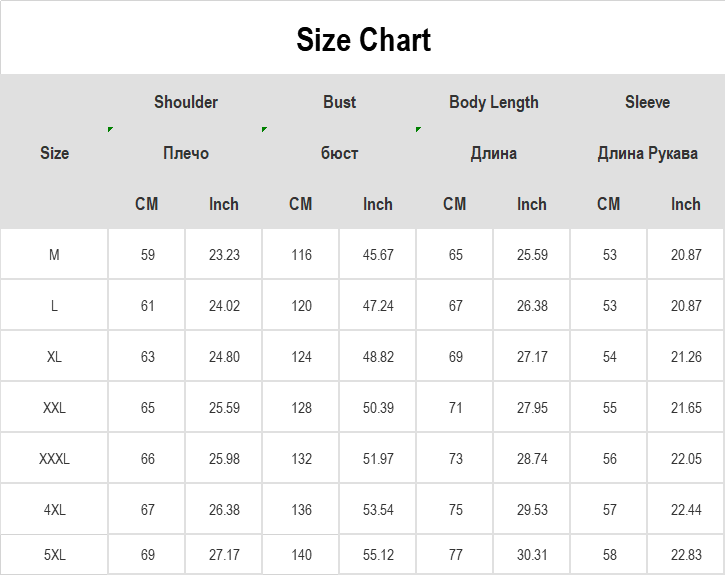Click the sleeve inch cell 22.44
Image resolution: width=725 pixels, height=575 pixels.
[x=686, y=509]
